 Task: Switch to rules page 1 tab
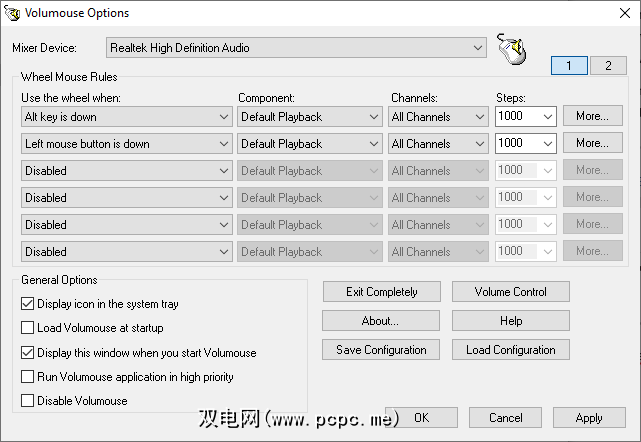tap(569, 65)
